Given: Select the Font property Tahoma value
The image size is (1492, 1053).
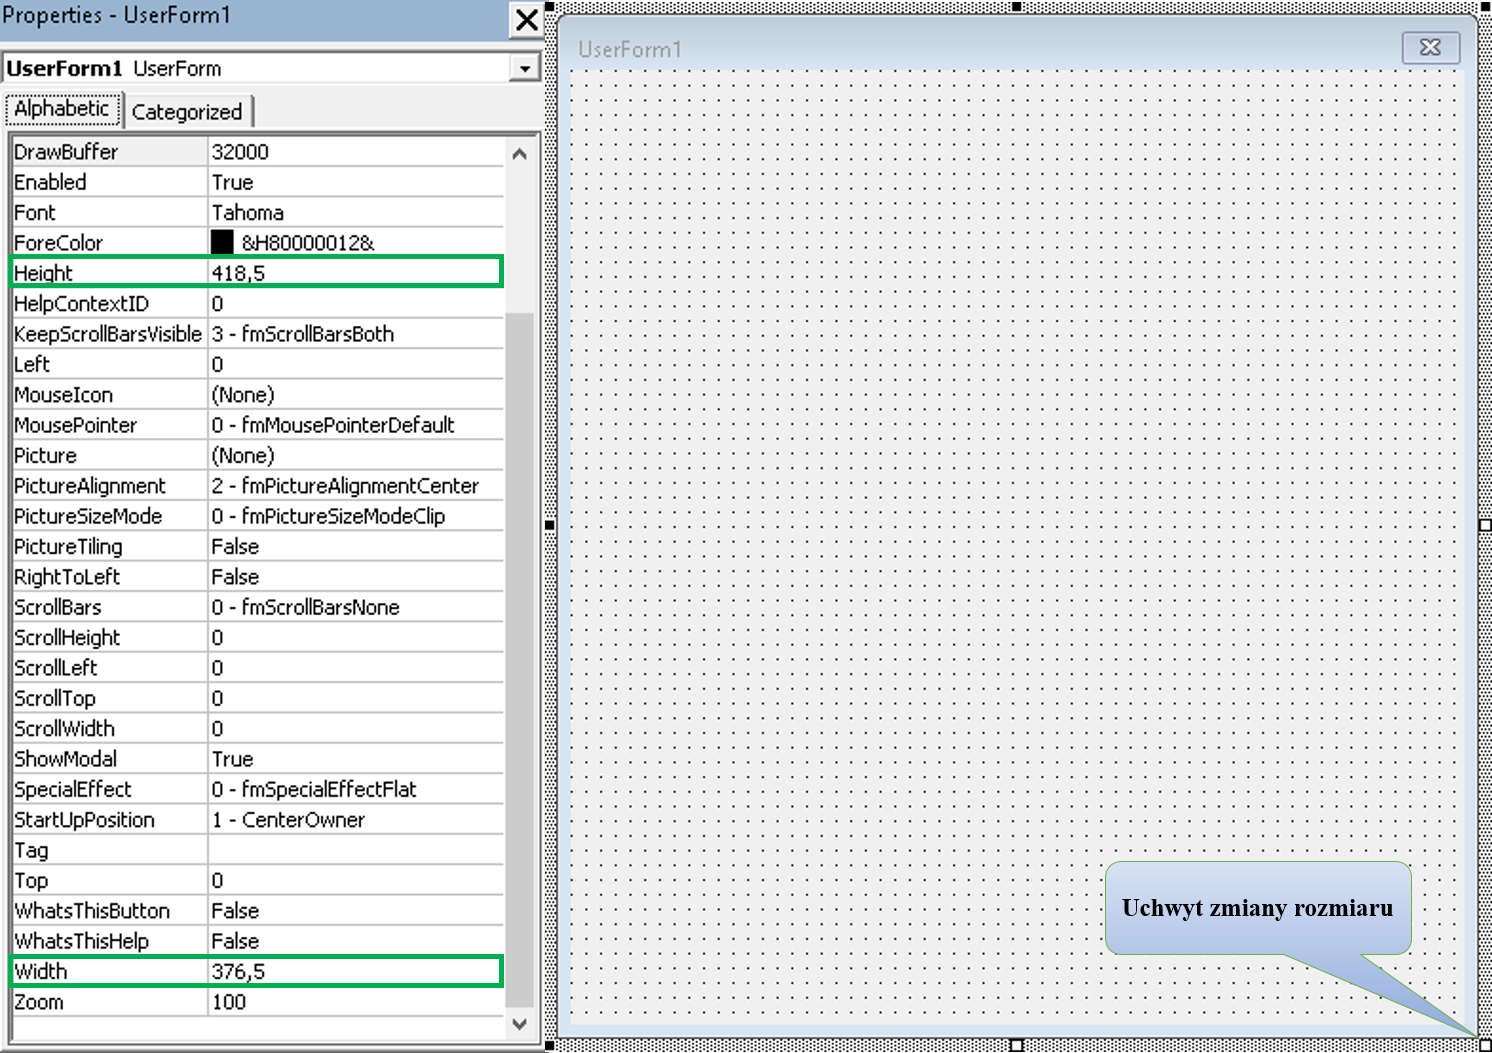Looking at the screenshot, I should click(x=354, y=213).
